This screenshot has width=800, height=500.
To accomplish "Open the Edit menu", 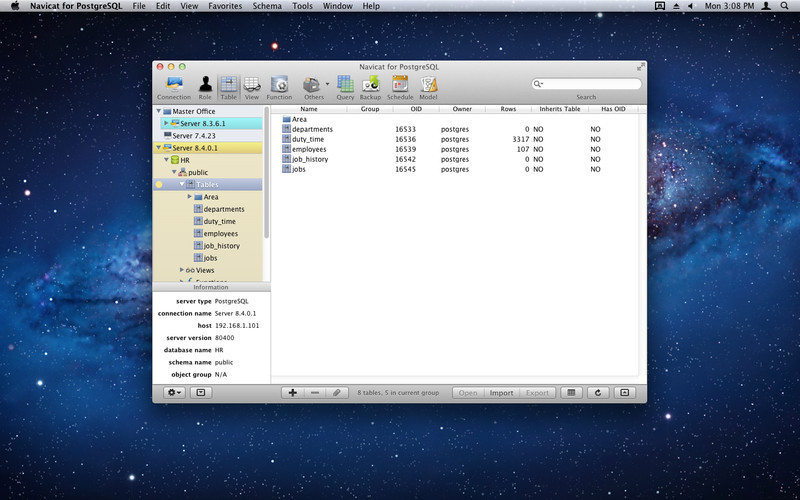I will [x=163, y=6].
